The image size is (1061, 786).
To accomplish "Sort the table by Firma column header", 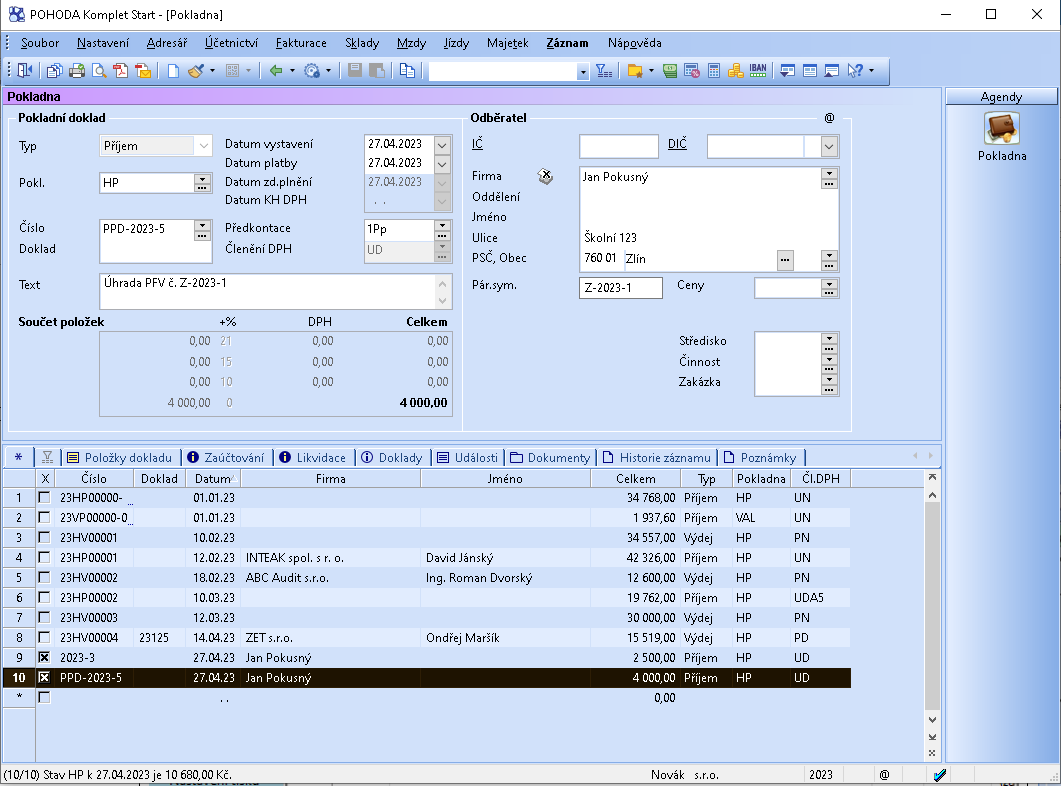I will coord(330,478).
